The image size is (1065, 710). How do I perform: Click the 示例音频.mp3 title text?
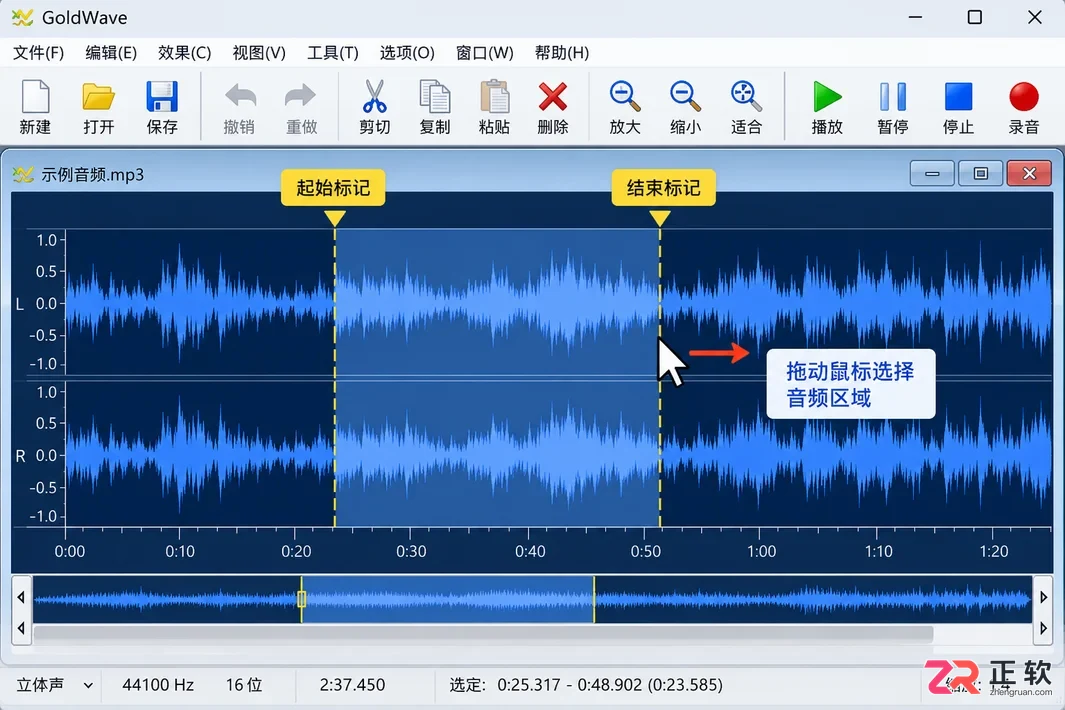pyautogui.click(x=92, y=175)
